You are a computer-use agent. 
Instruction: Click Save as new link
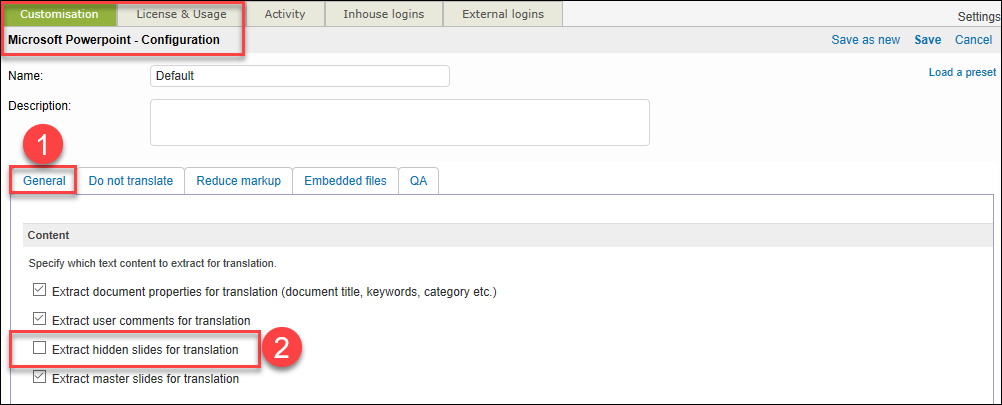tap(866, 40)
